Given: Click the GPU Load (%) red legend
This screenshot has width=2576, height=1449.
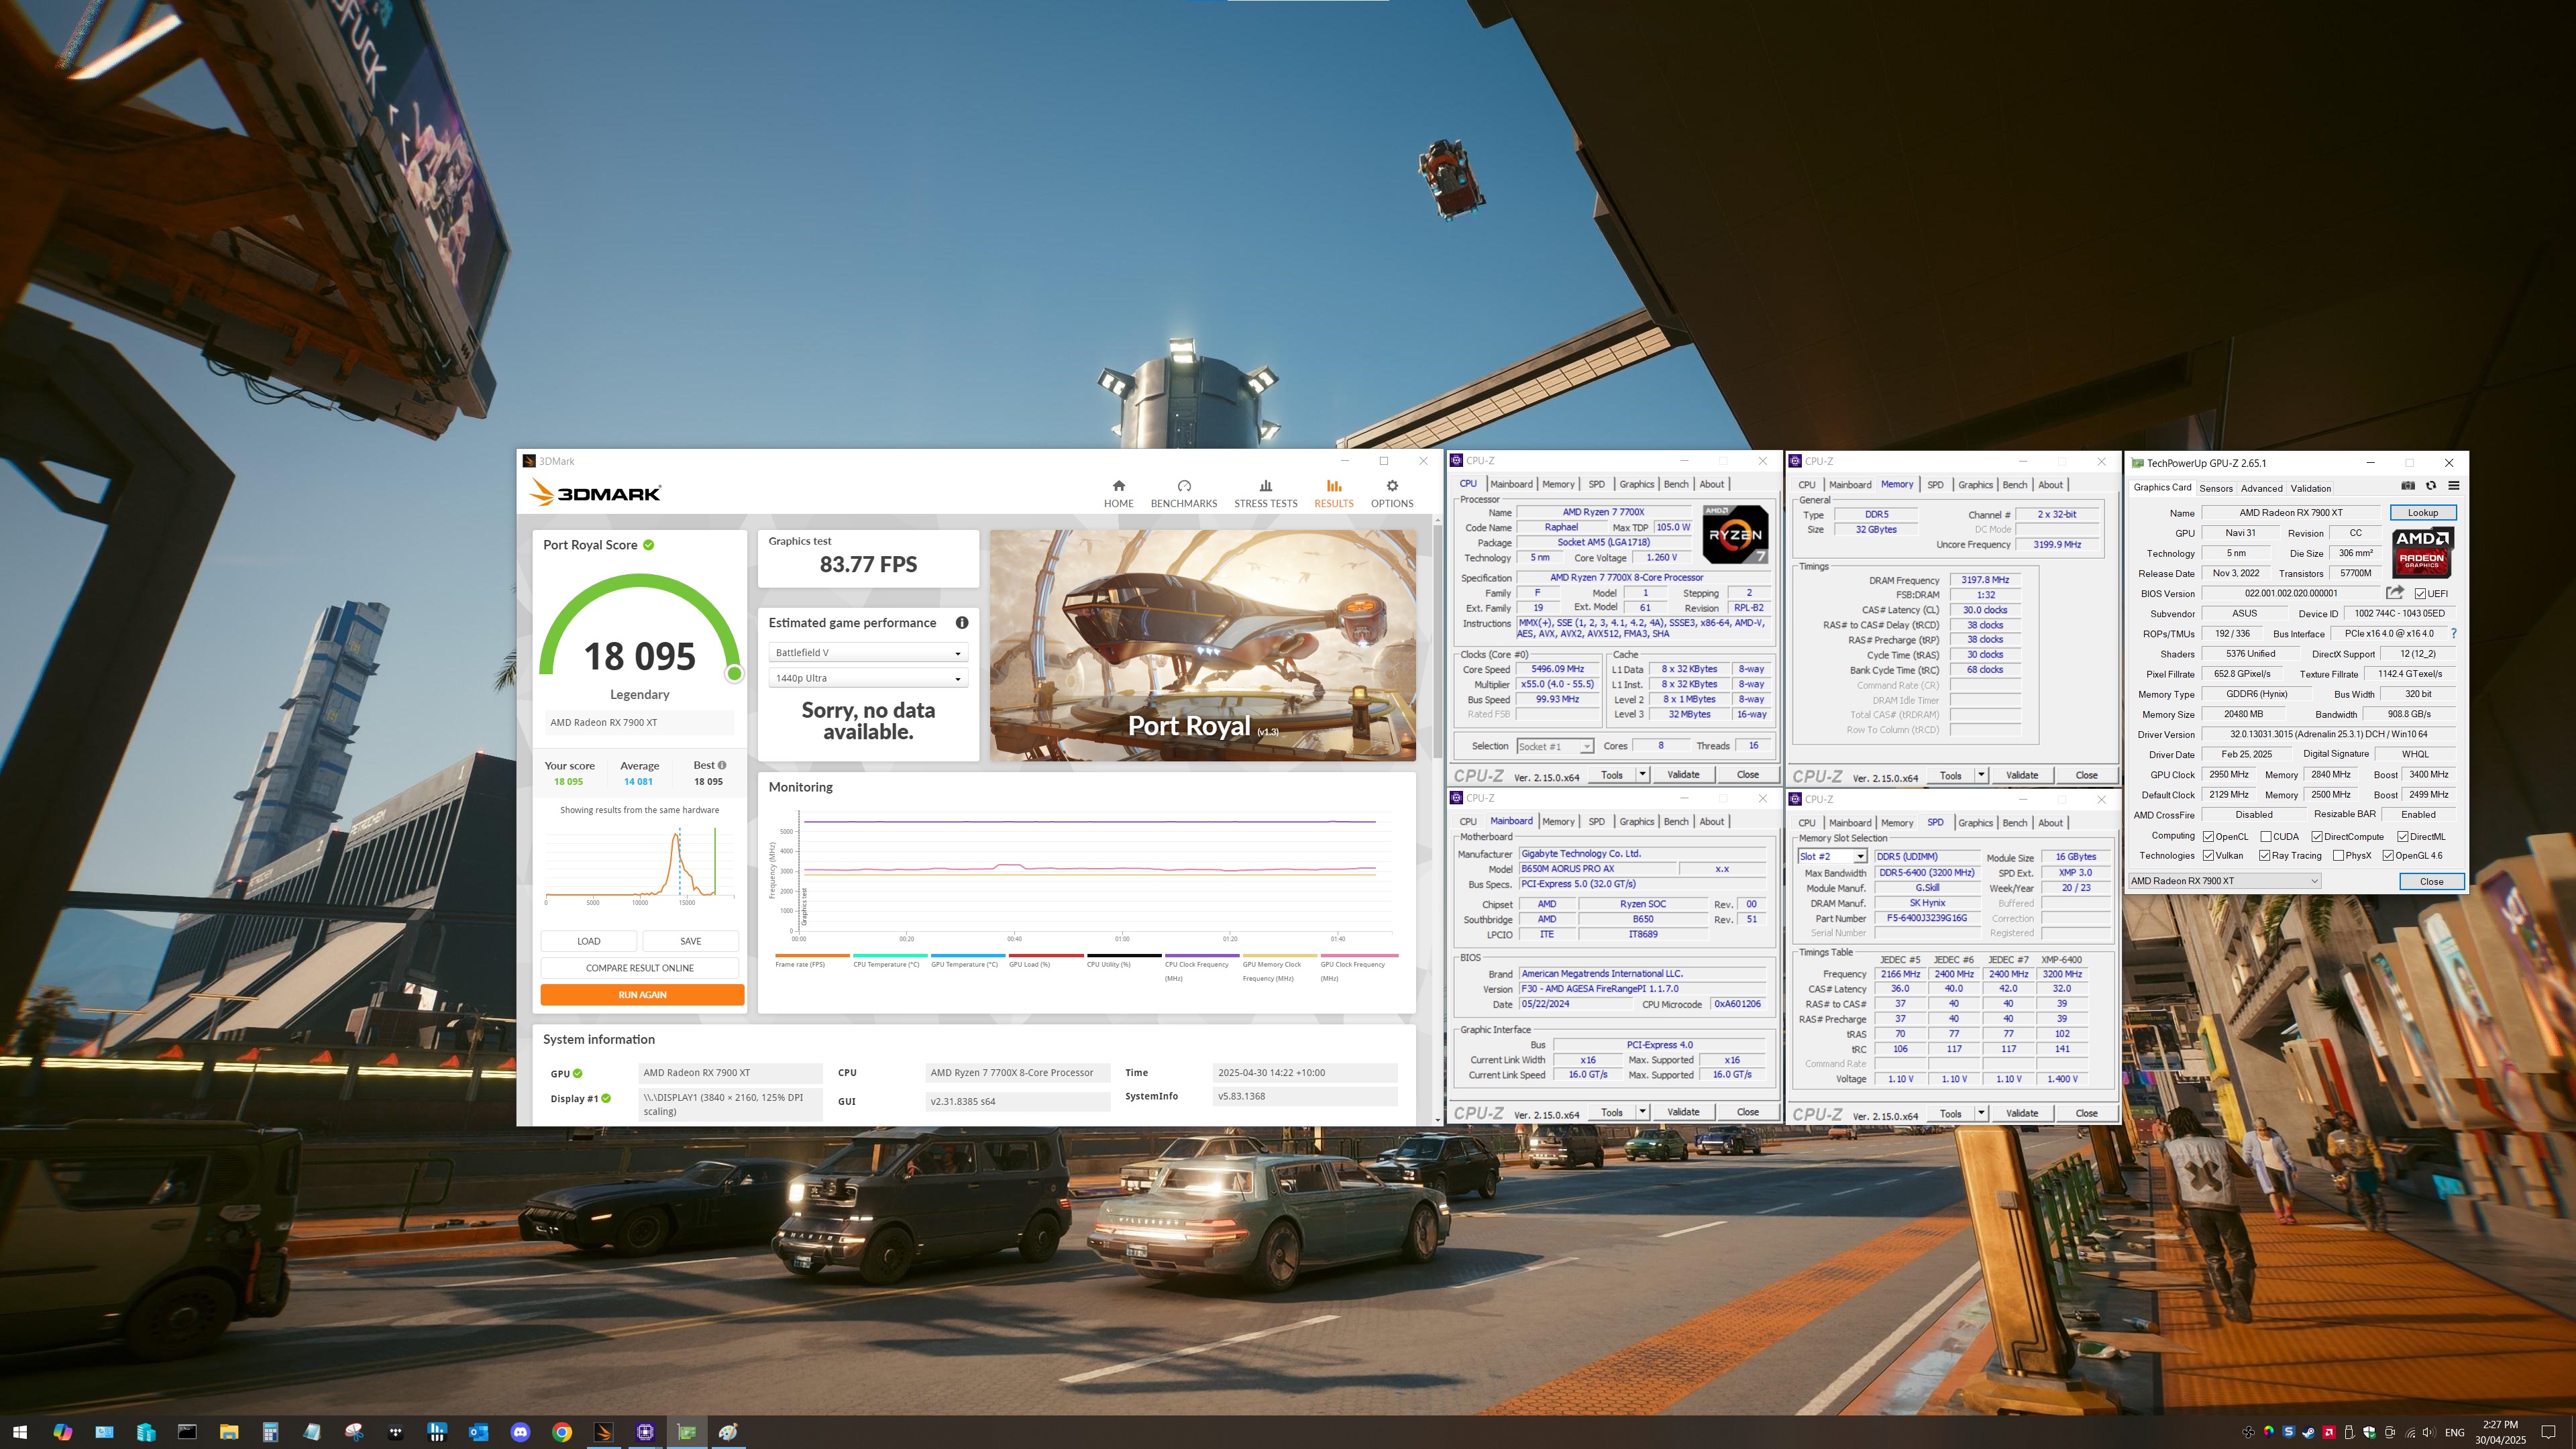Looking at the screenshot, I should point(1046,961).
